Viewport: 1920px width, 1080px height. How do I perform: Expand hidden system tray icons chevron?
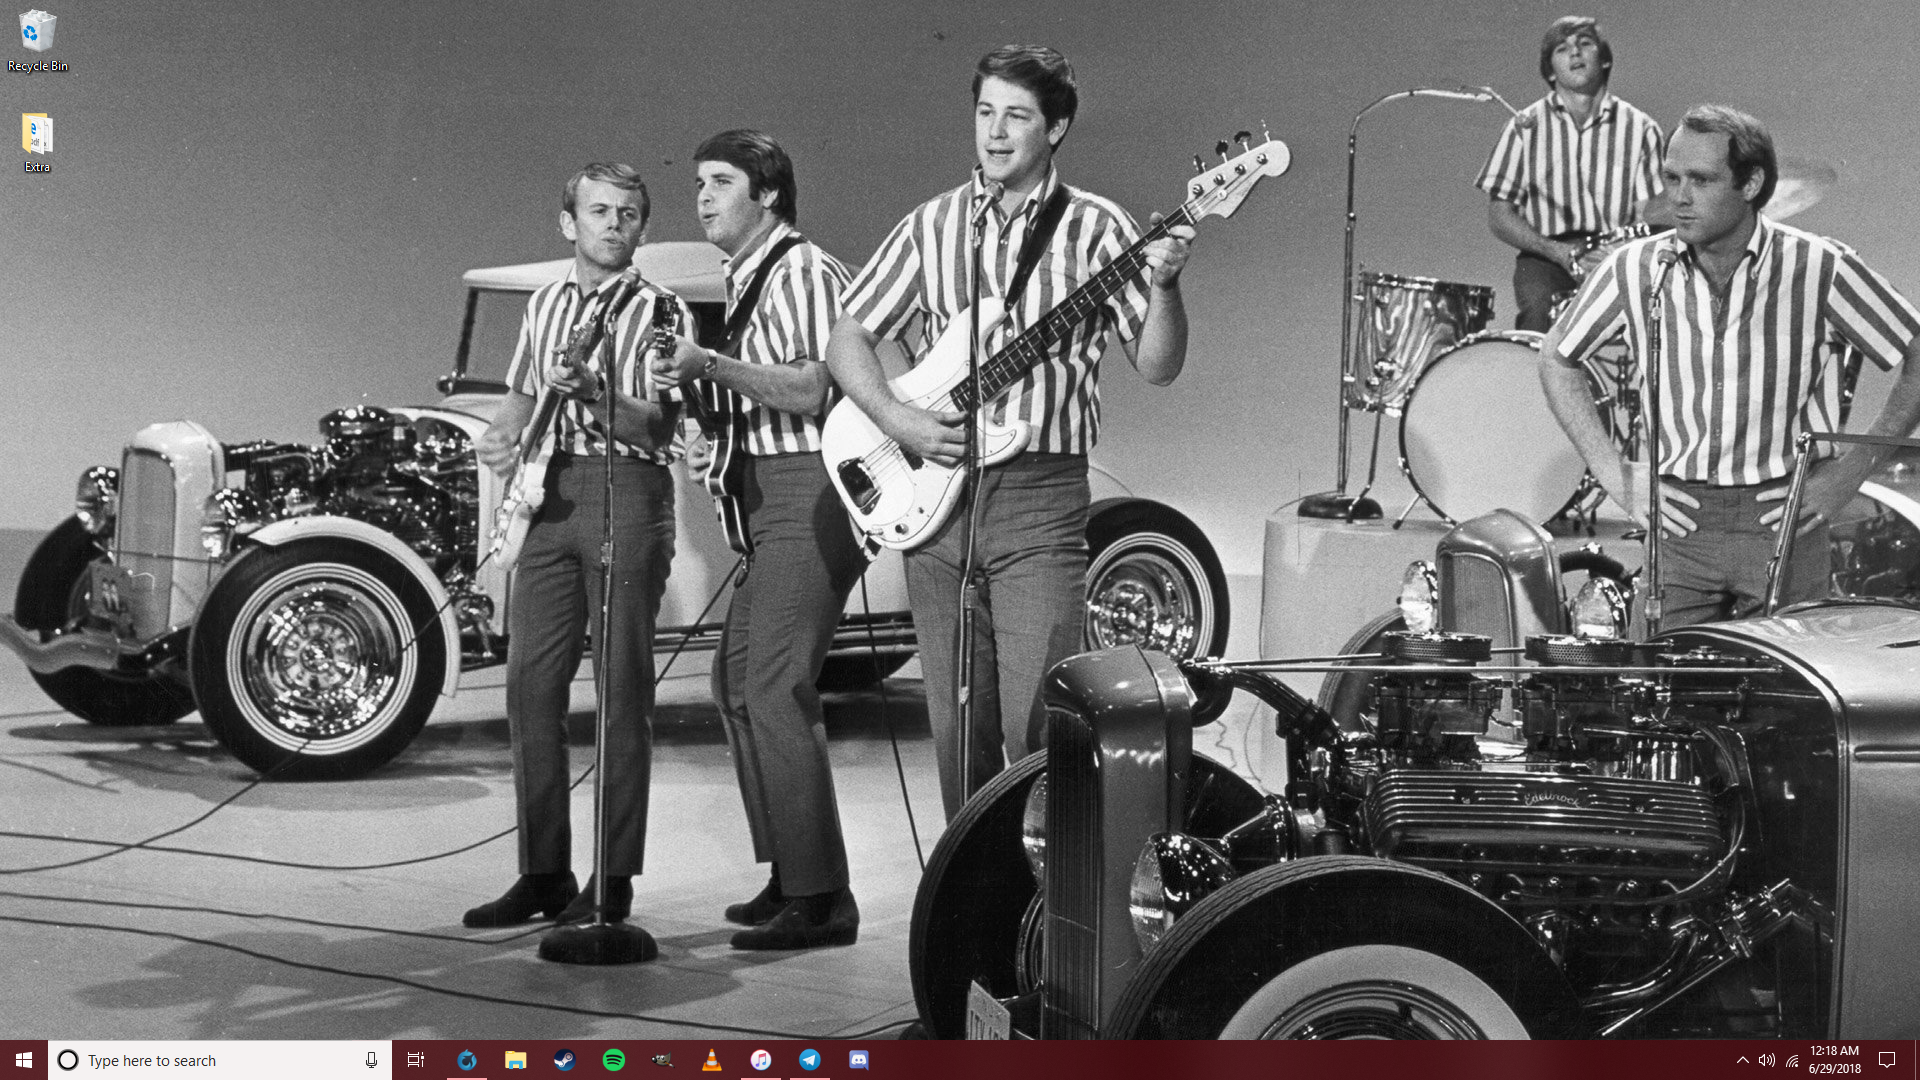[x=1742, y=1060]
